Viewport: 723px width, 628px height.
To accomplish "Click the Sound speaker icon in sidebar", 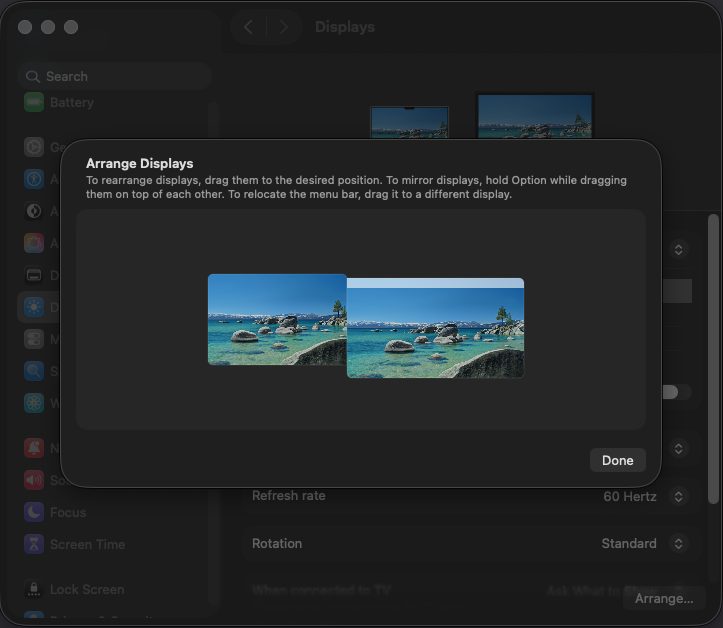I will [34, 480].
